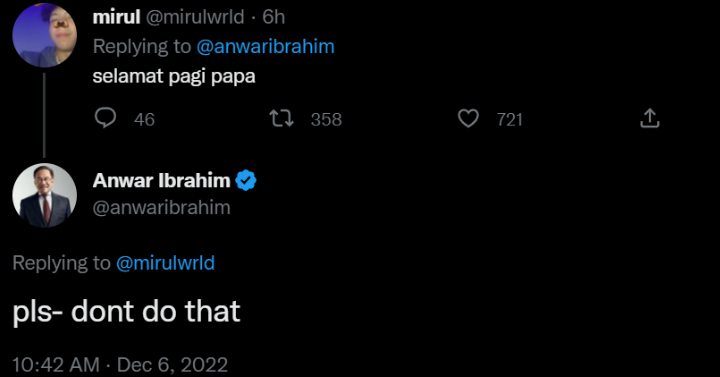This screenshot has width=720, height=377.
Task: Retweet mirul's tweet using the arrows icon
Action: pos(281,118)
